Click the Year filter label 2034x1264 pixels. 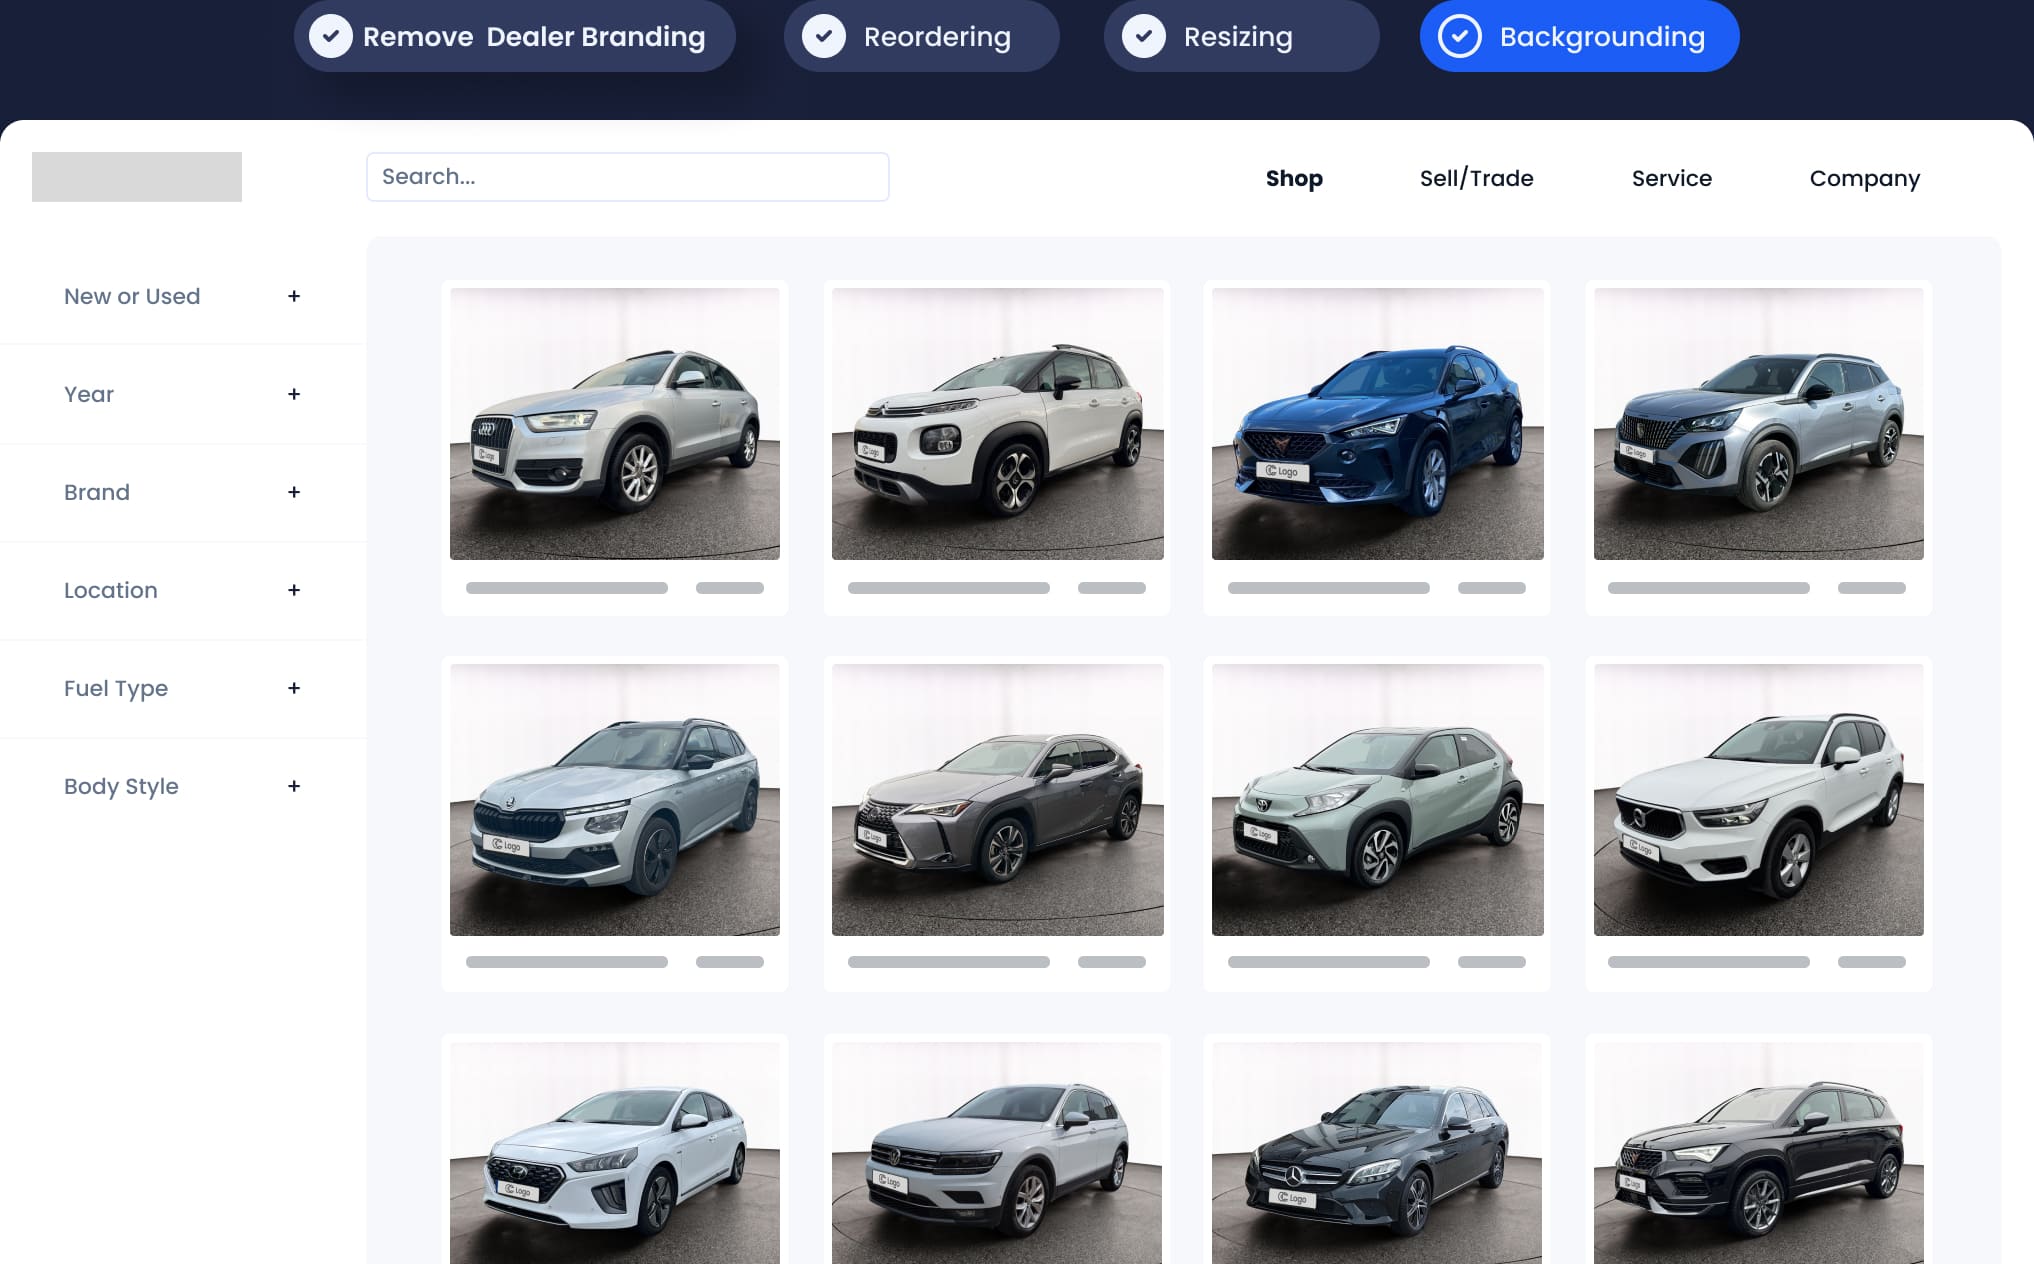pyautogui.click(x=89, y=394)
